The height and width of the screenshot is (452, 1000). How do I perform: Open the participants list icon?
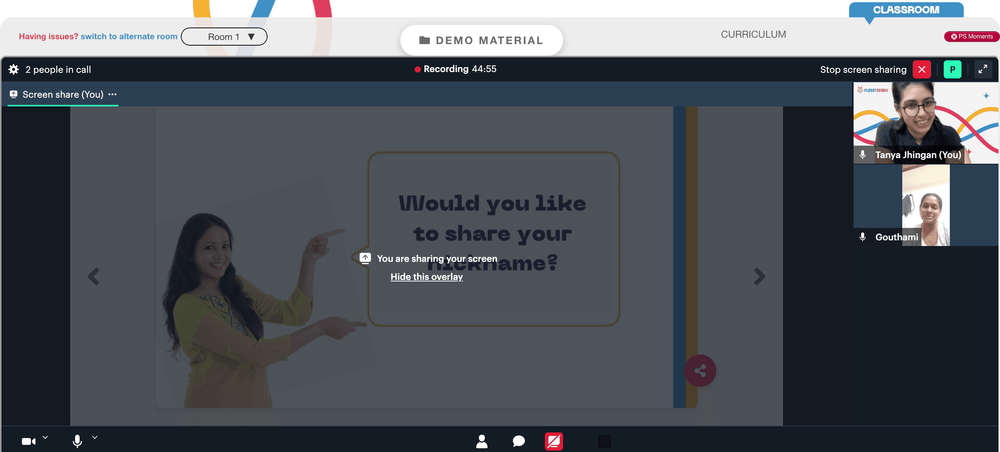(x=482, y=441)
